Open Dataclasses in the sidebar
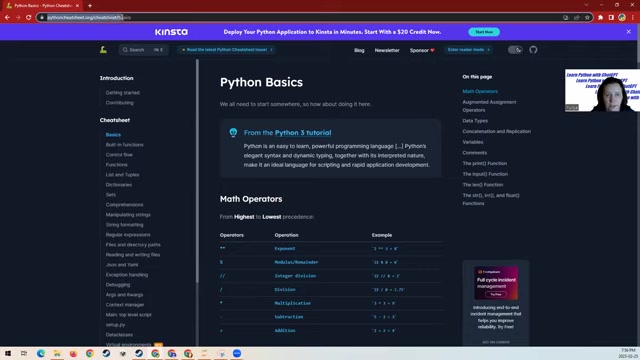Image resolution: width=640 pixels, height=360 pixels. 119,335
